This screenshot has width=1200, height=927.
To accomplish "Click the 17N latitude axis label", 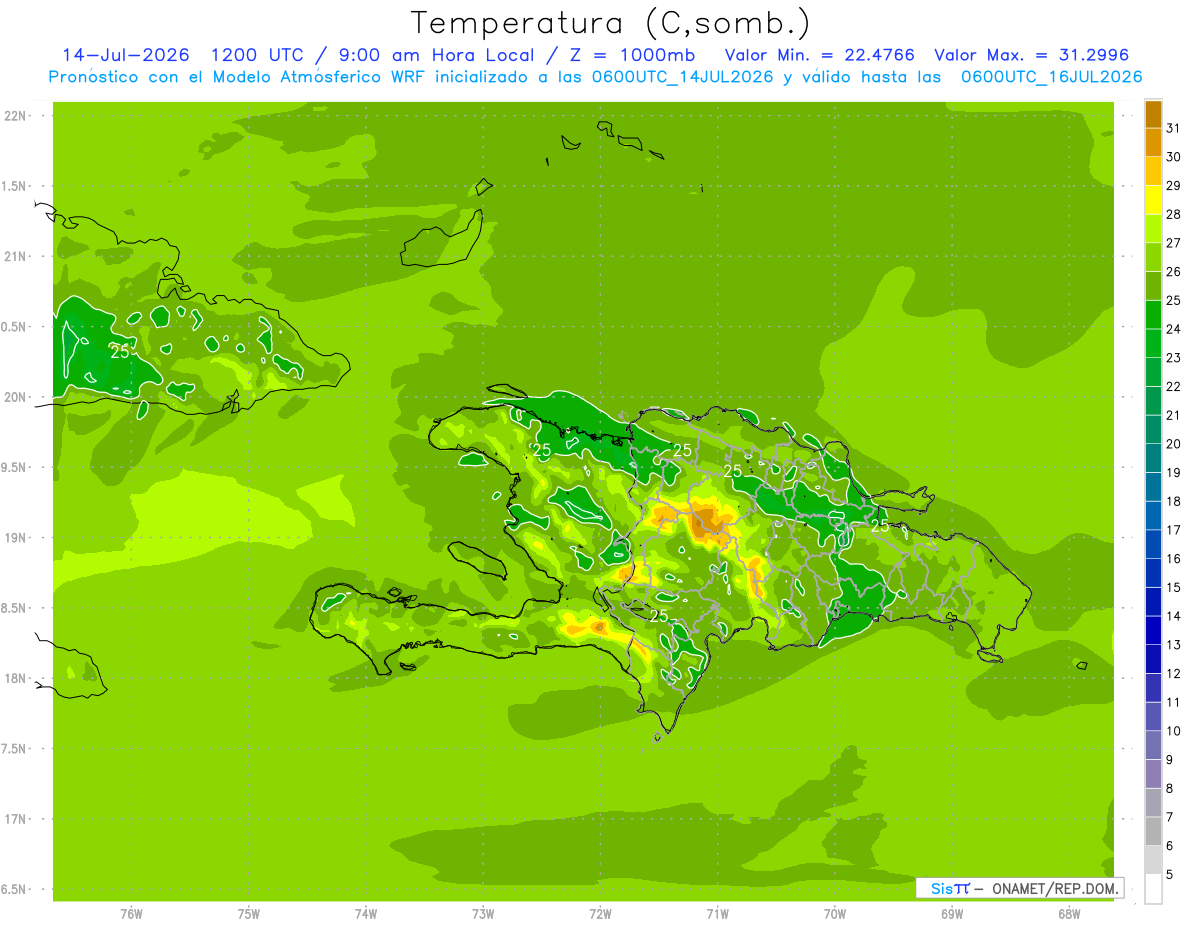I will point(15,819).
